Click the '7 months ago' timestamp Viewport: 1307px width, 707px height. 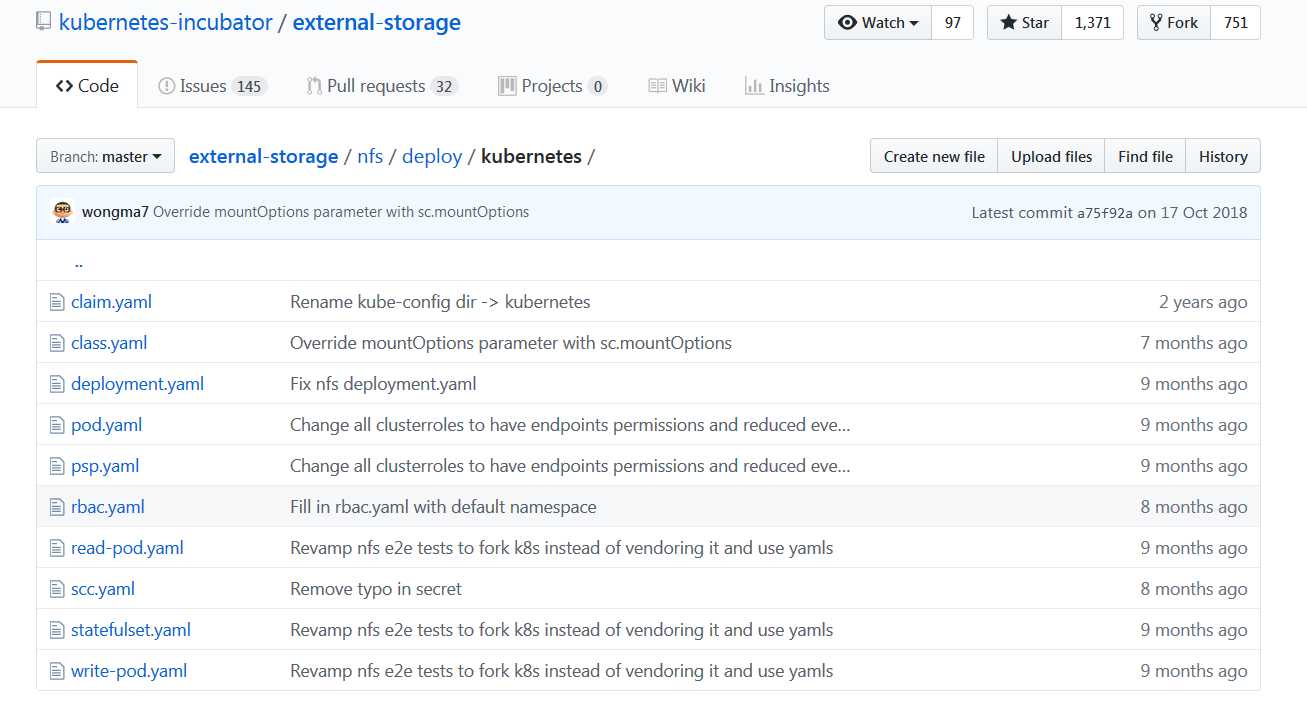pos(1194,343)
